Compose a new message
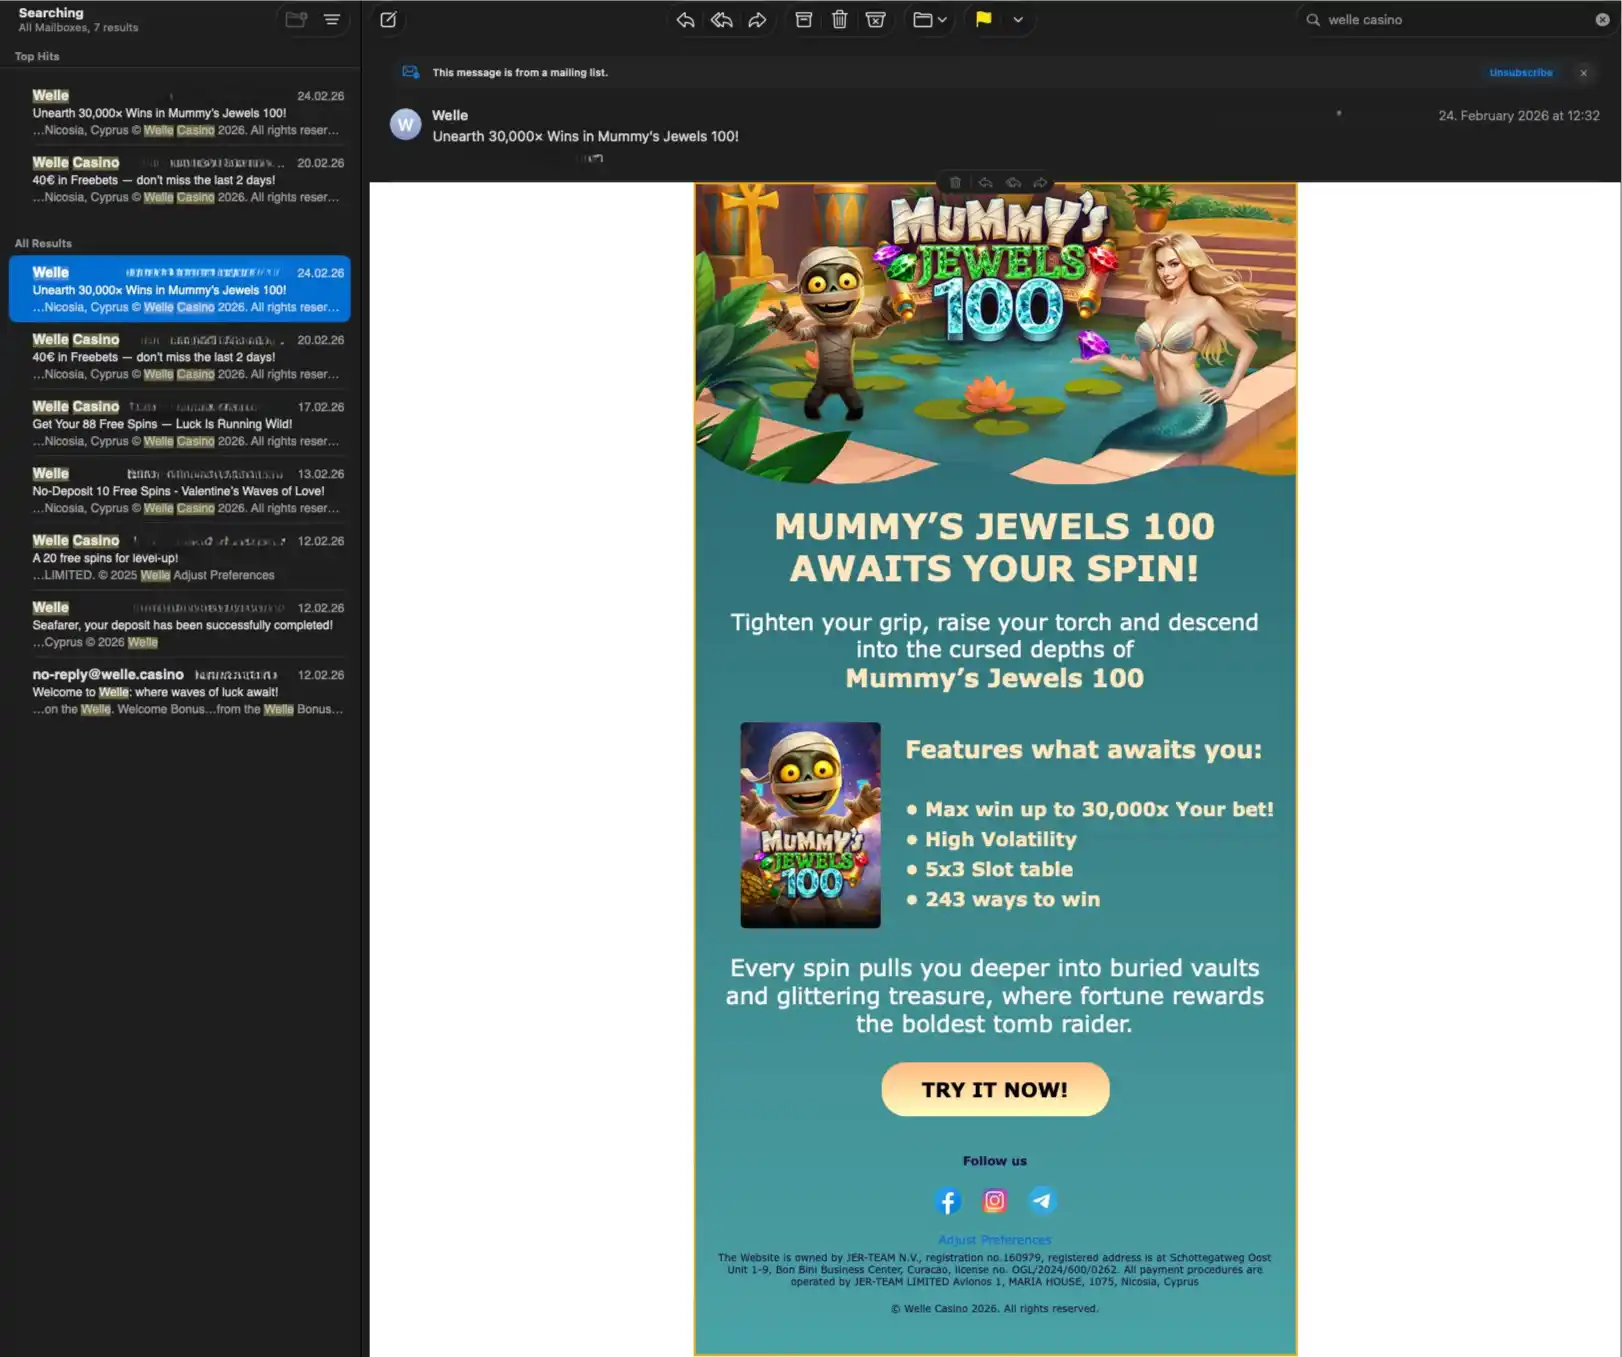 point(388,20)
